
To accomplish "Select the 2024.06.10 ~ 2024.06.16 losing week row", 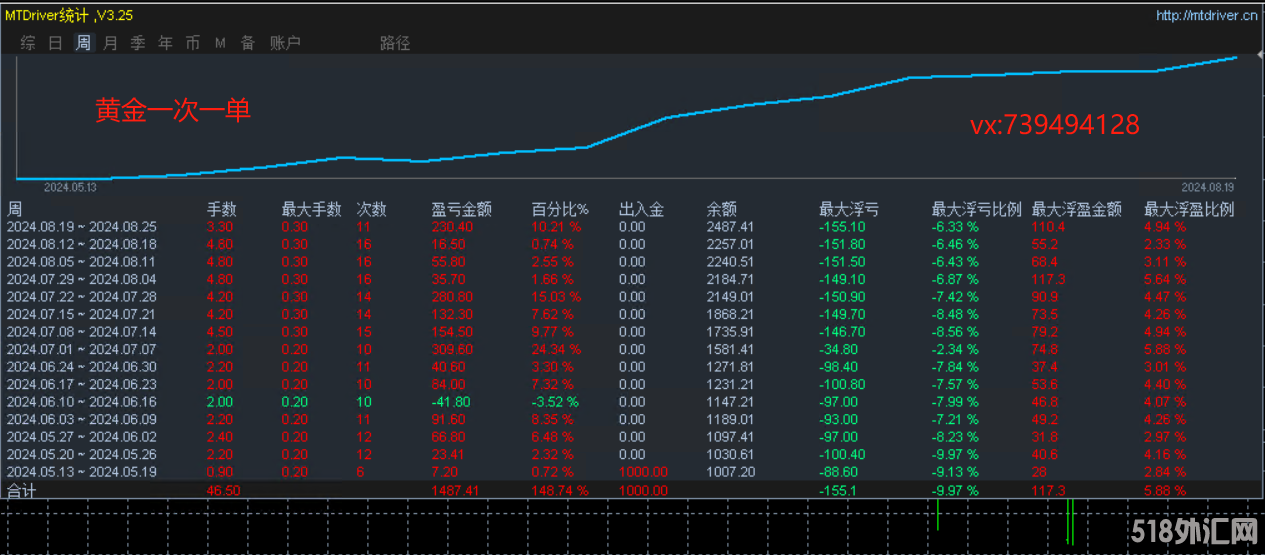I will click(82, 401).
